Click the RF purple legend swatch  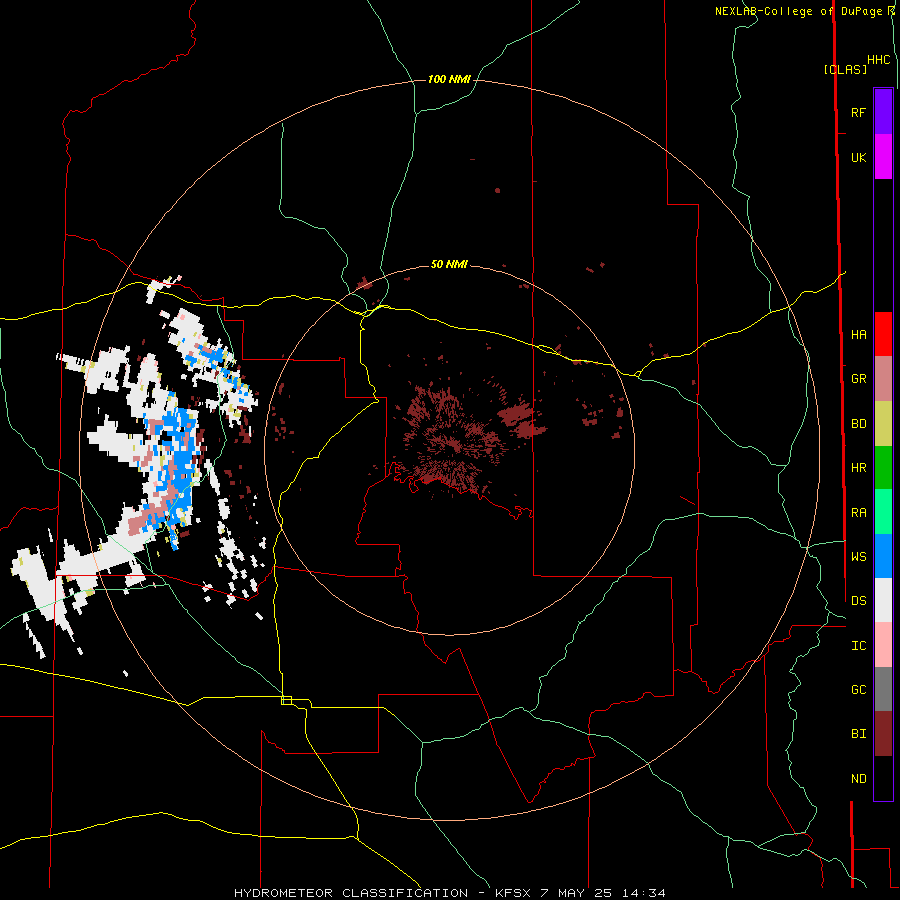[883, 112]
